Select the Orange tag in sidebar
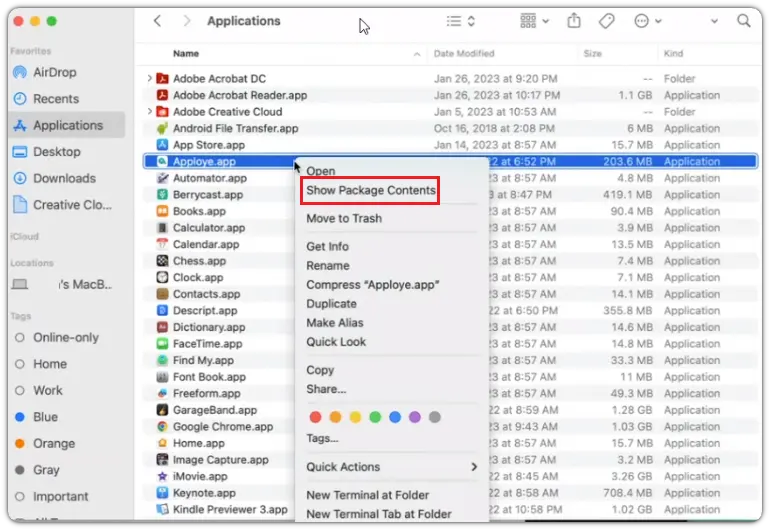 coord(53,443)
